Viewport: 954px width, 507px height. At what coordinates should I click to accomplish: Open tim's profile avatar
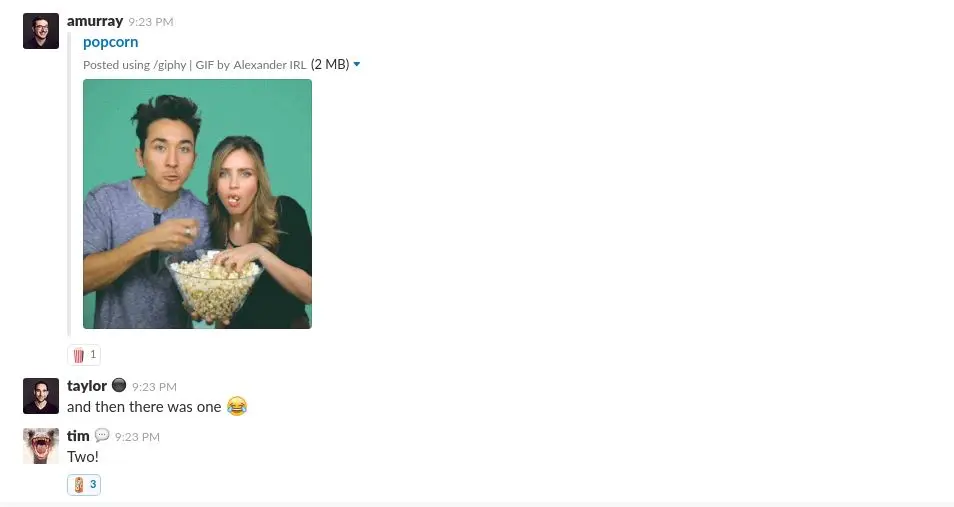pyautogui.click(x=41, y=446)
